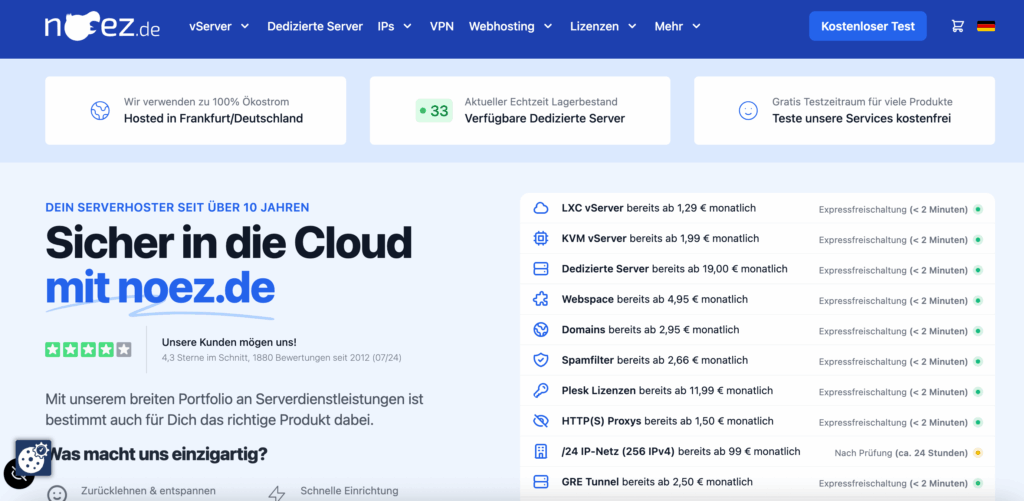
Task: Click 'Schnelle Einrichtung' text
Action: coord(349,491)
